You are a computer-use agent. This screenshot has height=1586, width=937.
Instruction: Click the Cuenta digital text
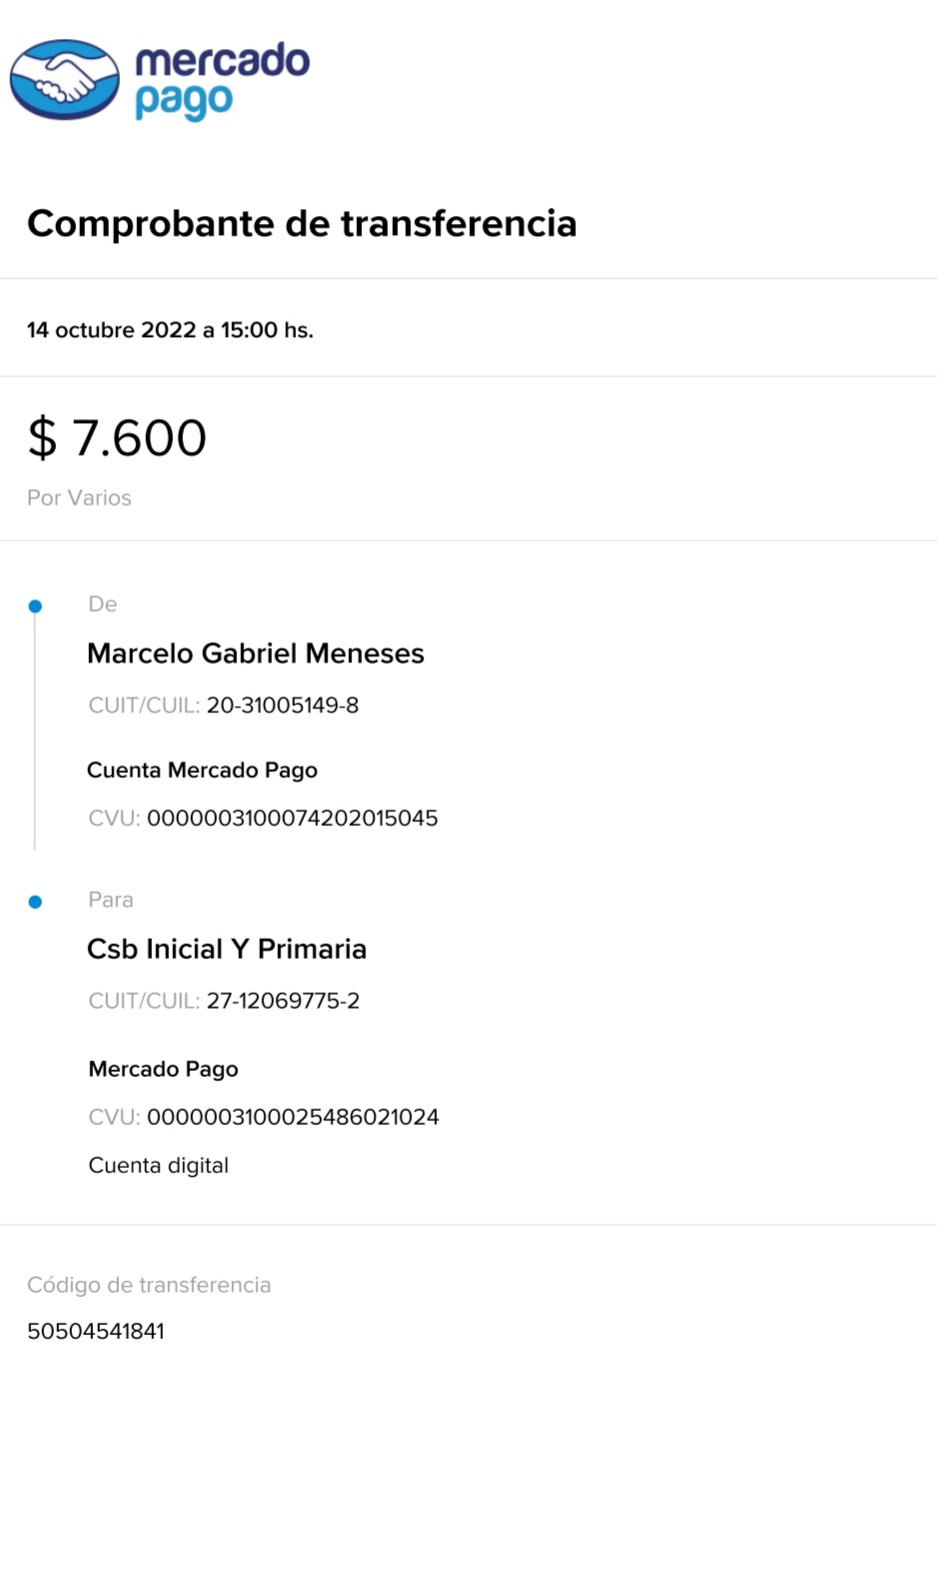[x=158, y=1165]
